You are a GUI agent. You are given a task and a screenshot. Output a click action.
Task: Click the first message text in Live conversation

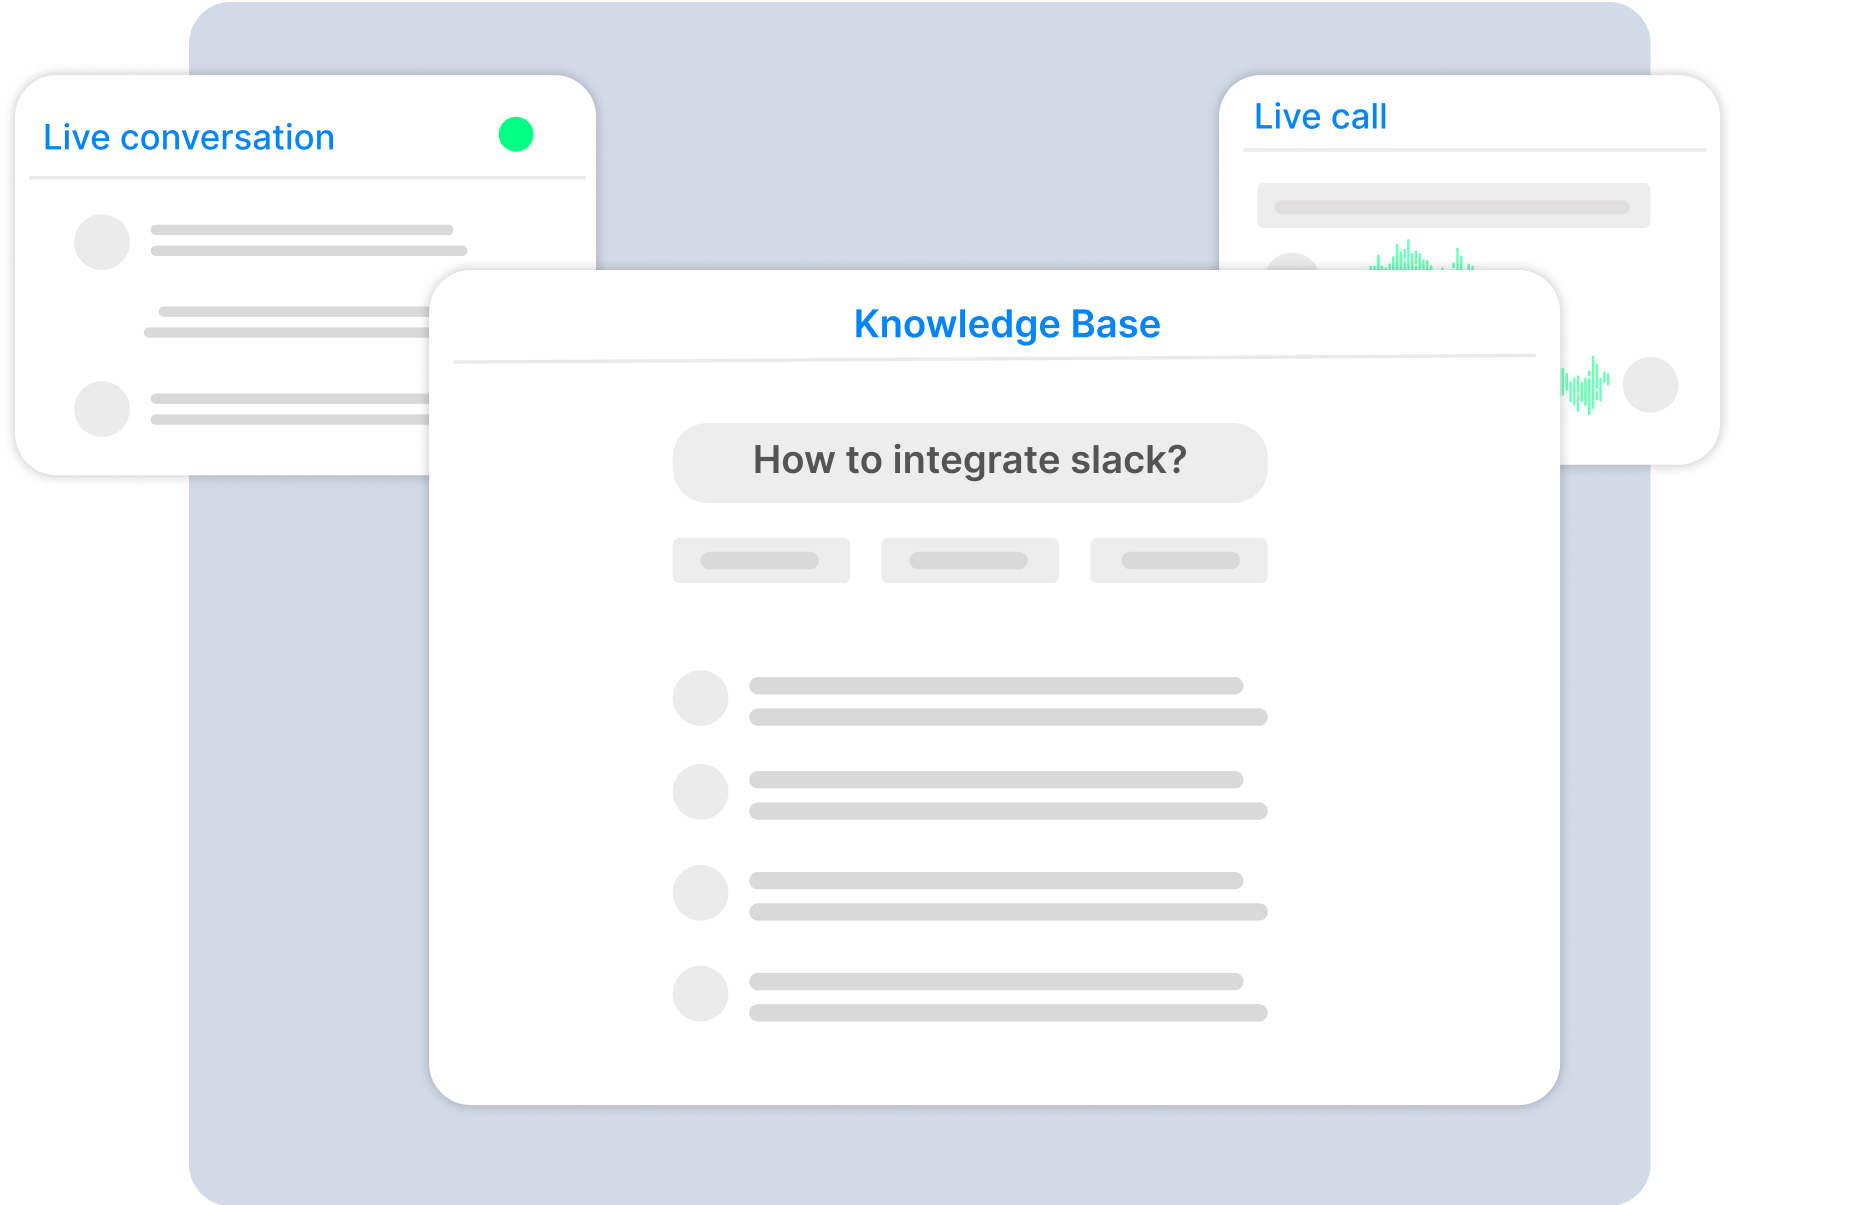tap(308, 240)
